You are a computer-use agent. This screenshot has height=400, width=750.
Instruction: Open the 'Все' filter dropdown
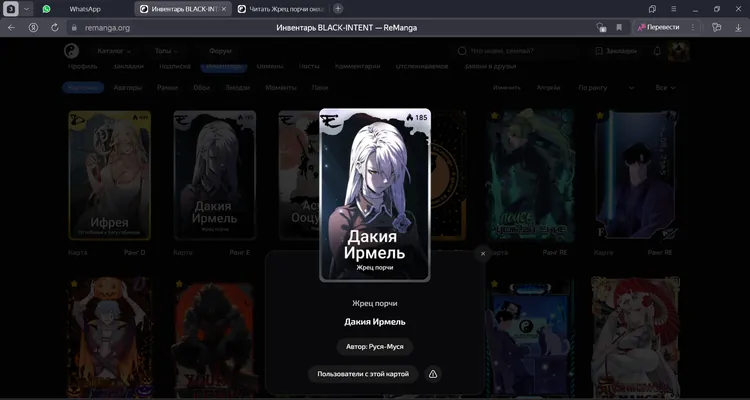(665, 88)
